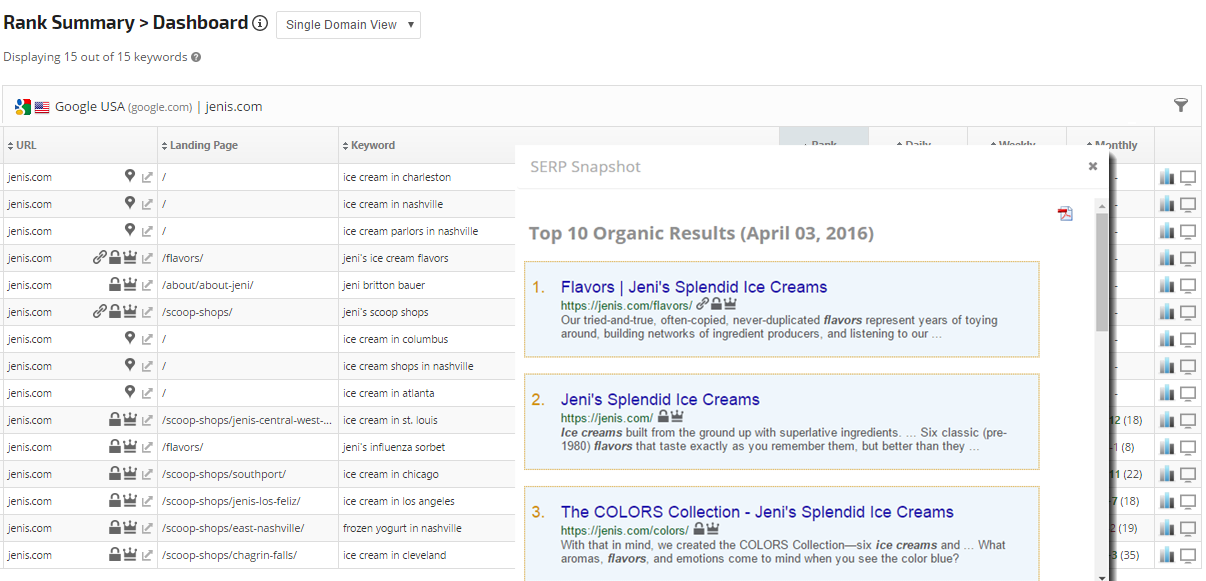Viewport: 1206px width, 581px height.
Task: Click the filter funnel icon
Action: point(1180,105)
